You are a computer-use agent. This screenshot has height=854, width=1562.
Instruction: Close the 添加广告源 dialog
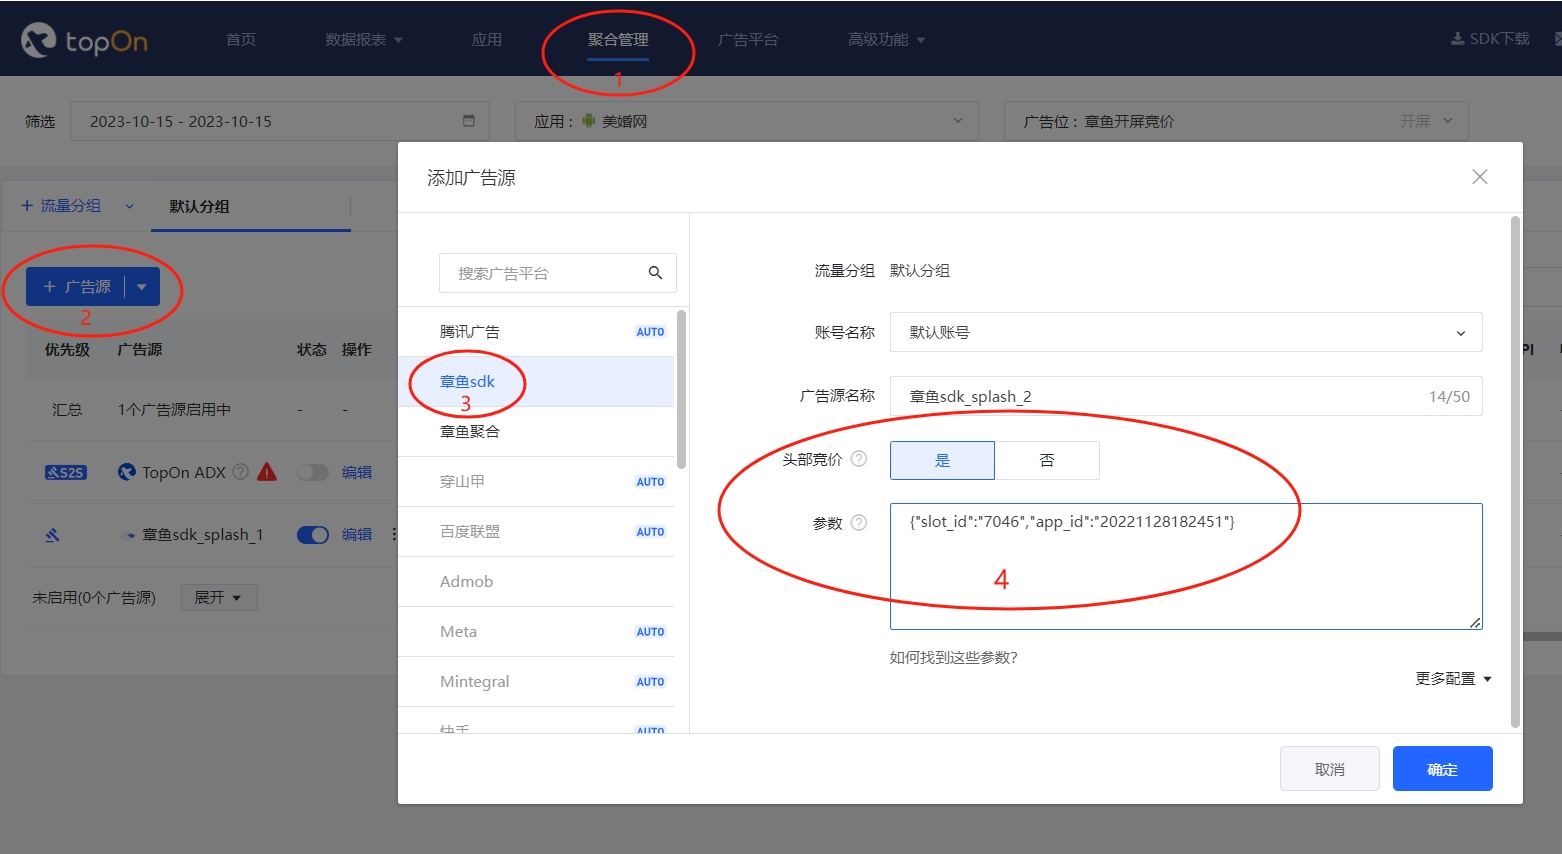point(1480,177)
